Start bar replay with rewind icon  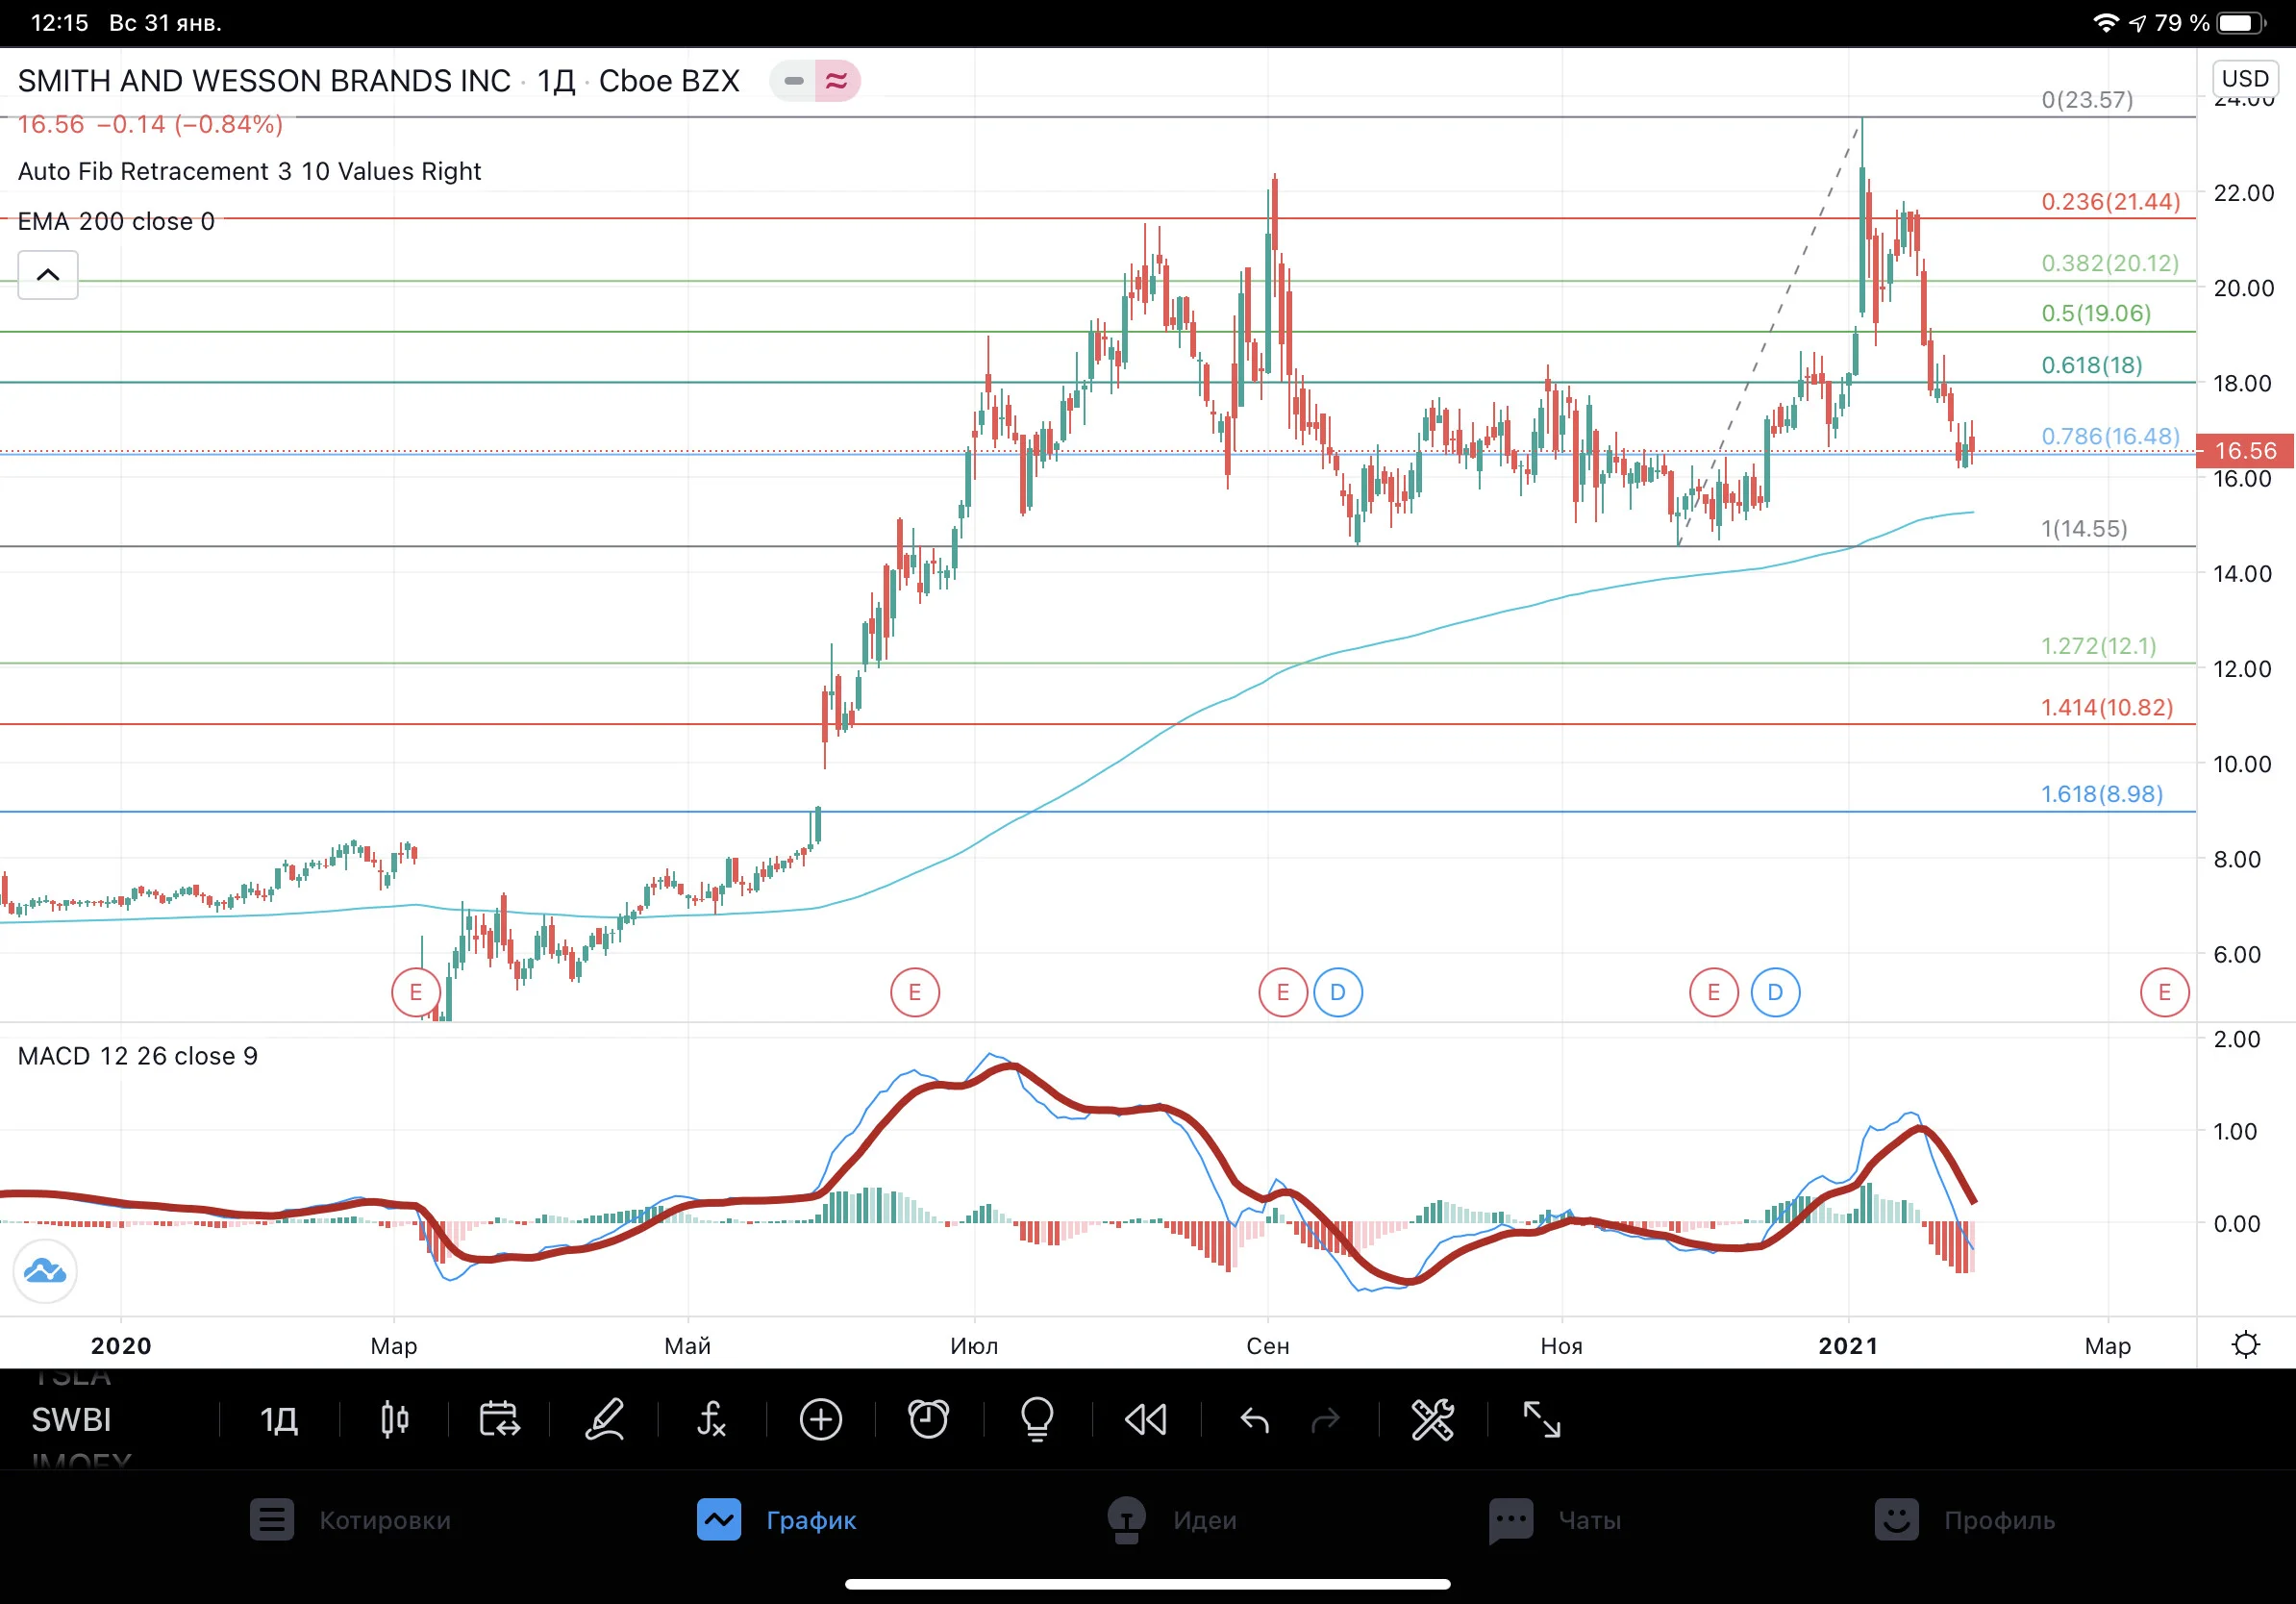click(1146, 1419)
